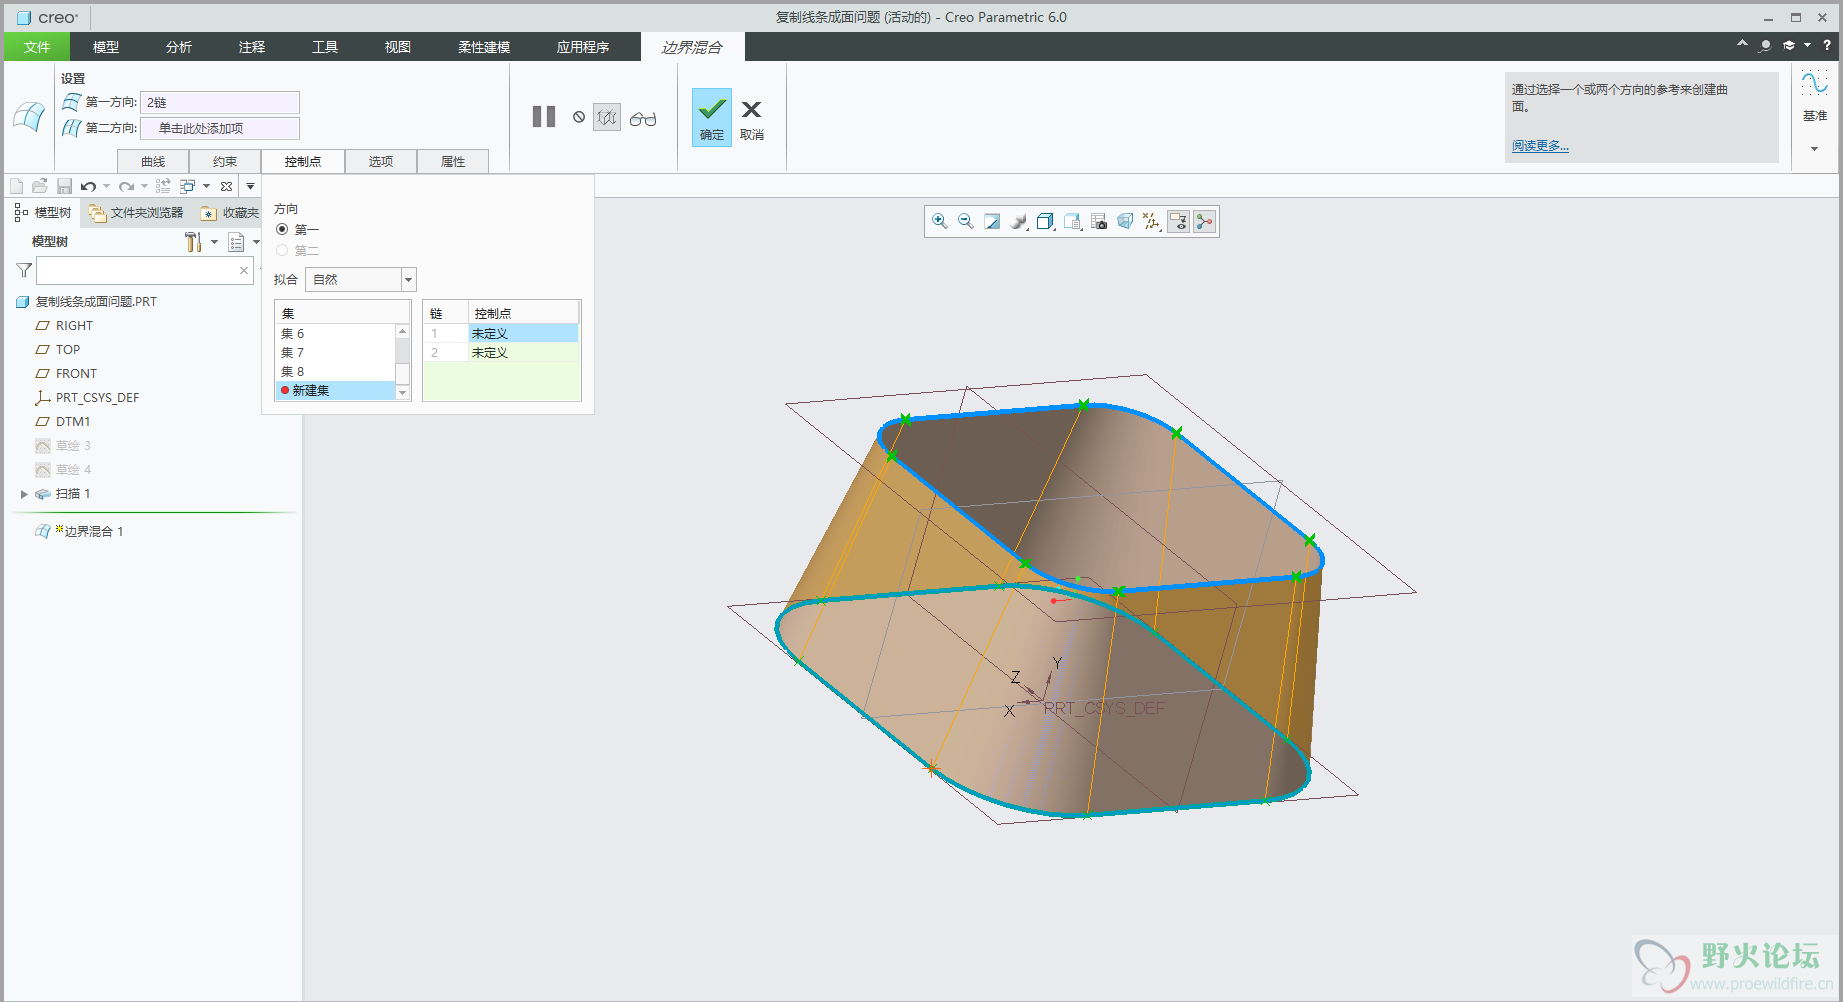The image size is (1843, 1002).
Task: Select the 第一 direction radio button
Action: 282,229
